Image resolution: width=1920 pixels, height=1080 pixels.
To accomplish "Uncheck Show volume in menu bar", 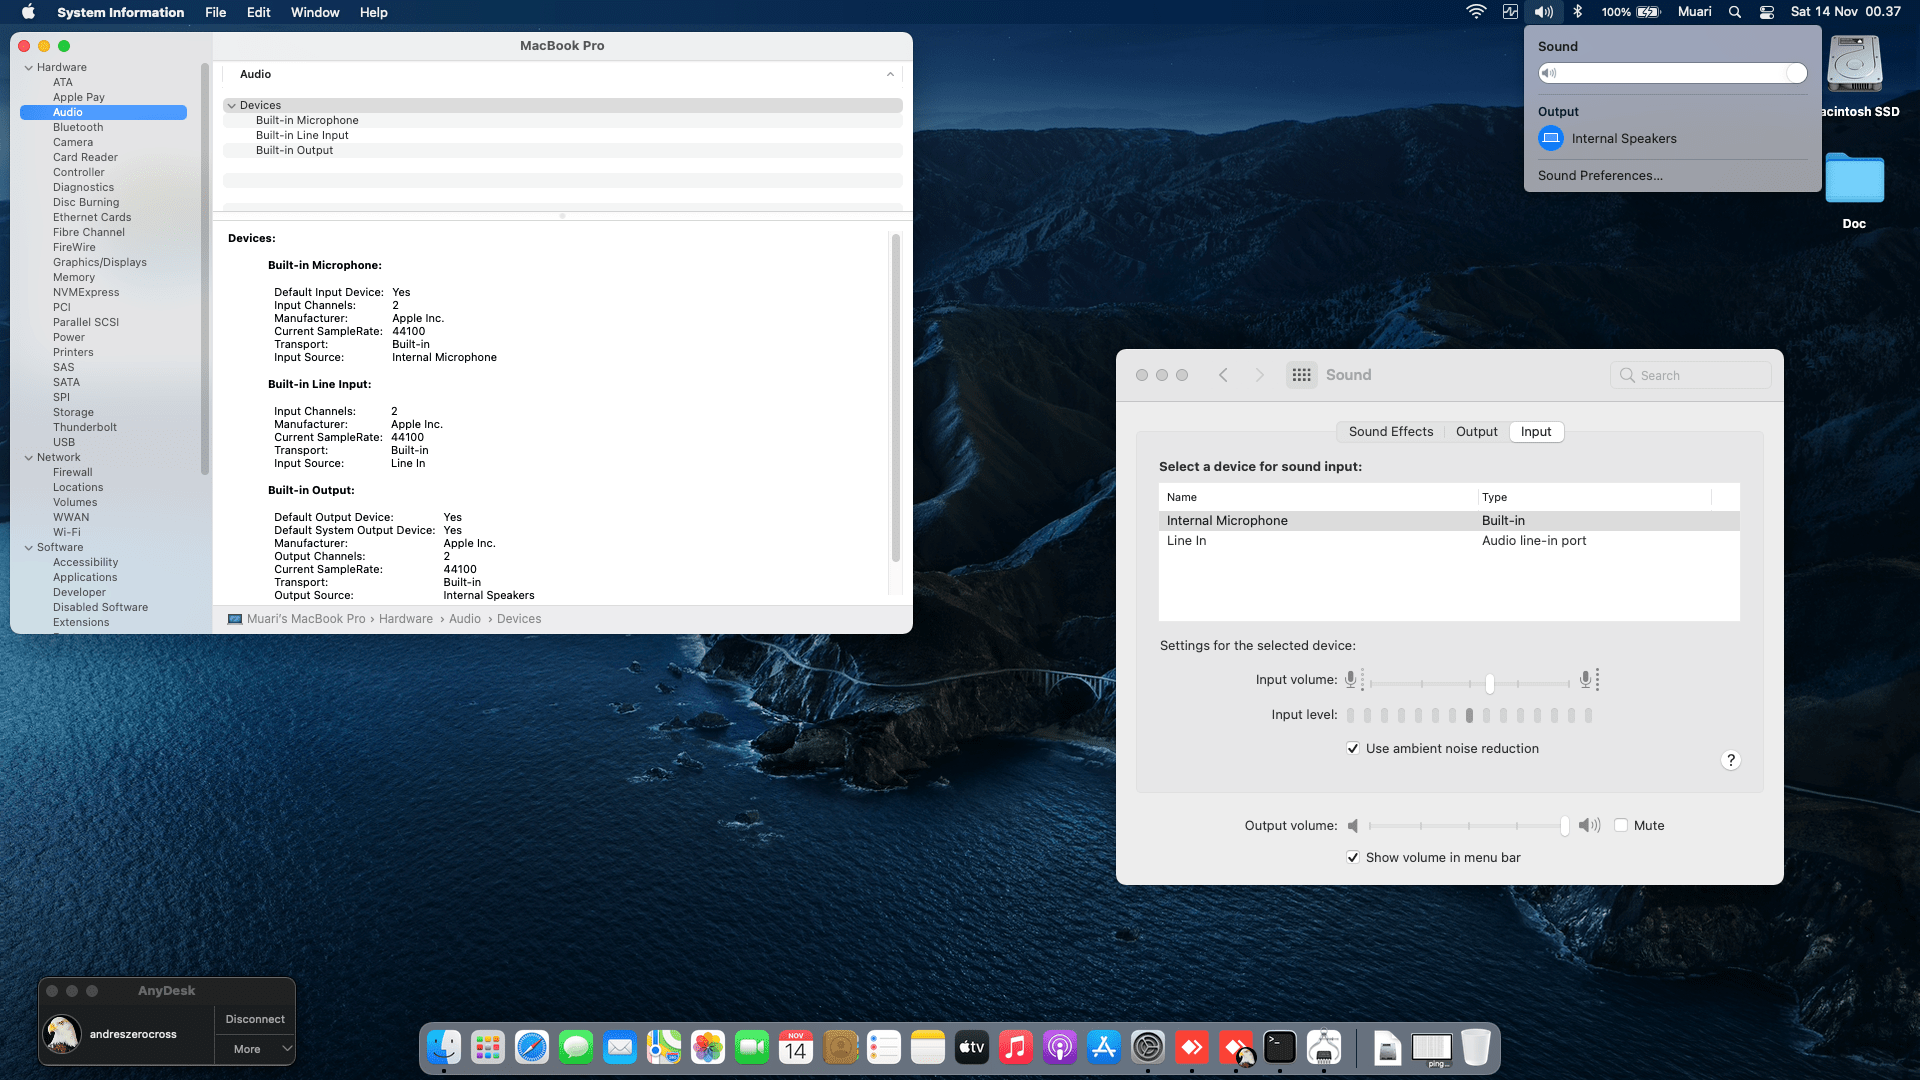I will [x=1353, y=857].
